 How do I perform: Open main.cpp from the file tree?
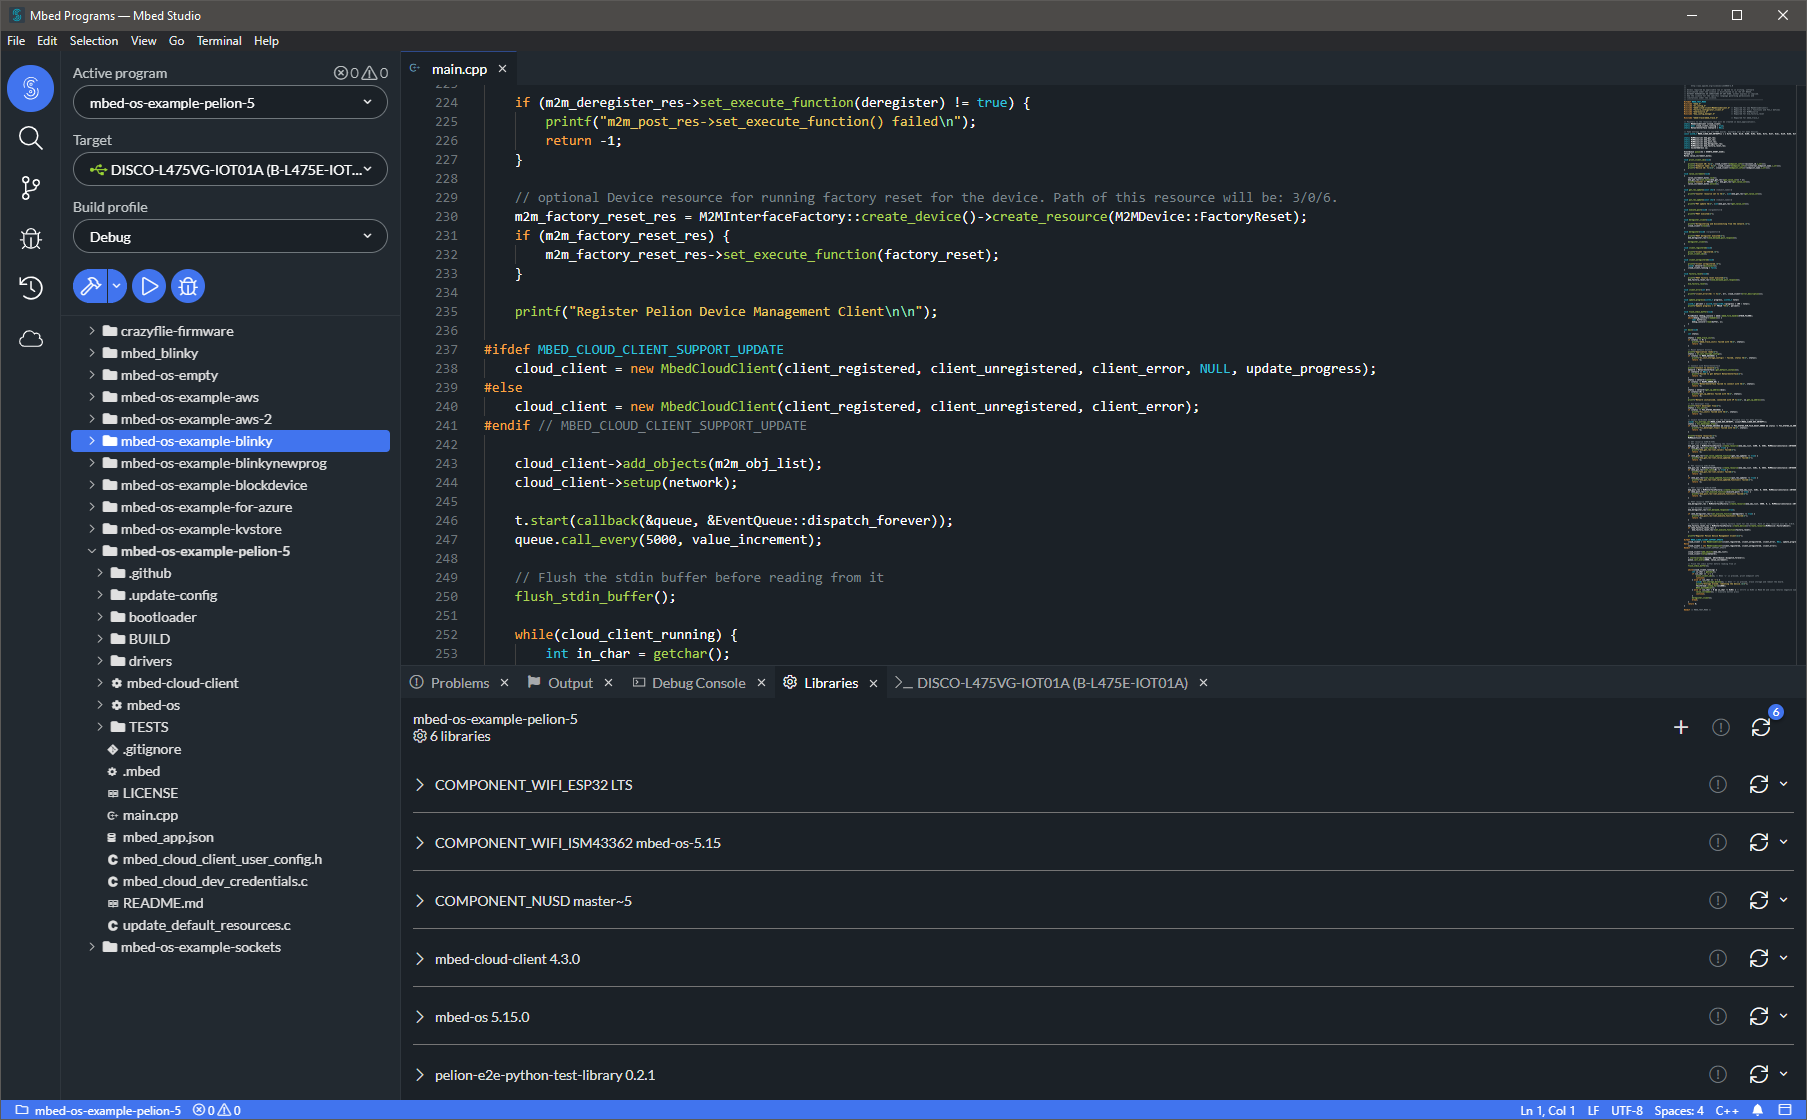coord(150,815)
